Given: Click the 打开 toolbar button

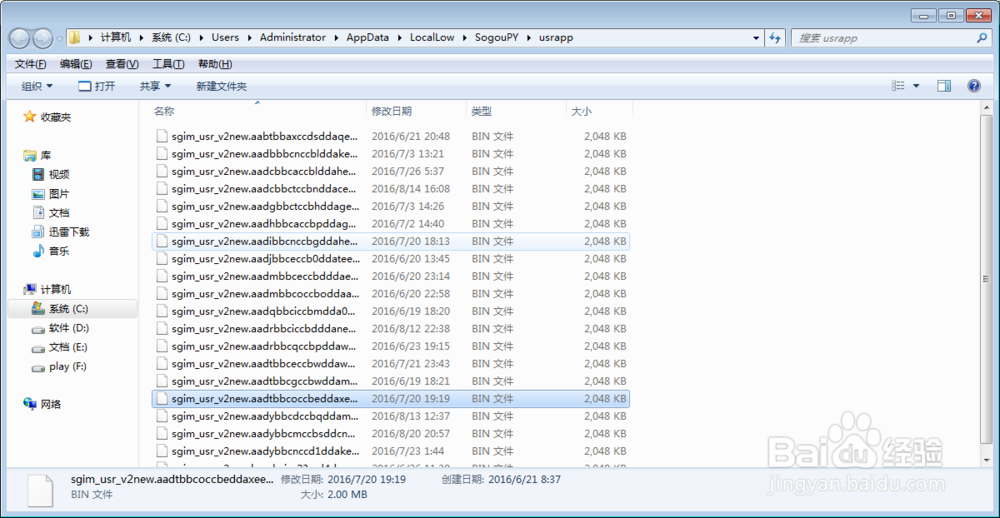Looking at the screenshot, I should pos(96,86).
